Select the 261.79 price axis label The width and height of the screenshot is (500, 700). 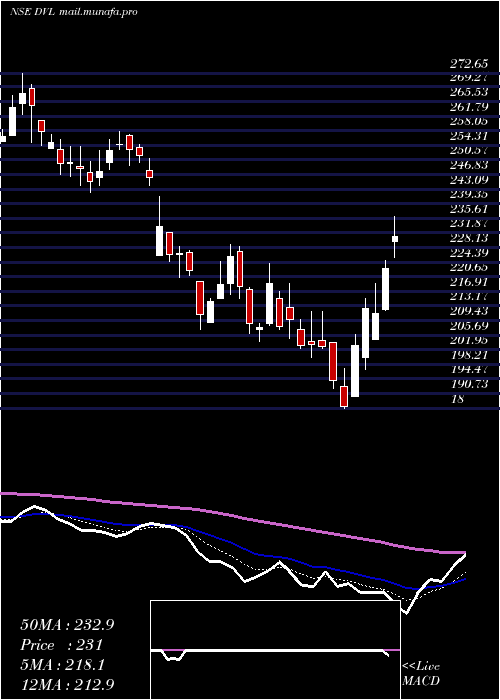click(469, 107)
